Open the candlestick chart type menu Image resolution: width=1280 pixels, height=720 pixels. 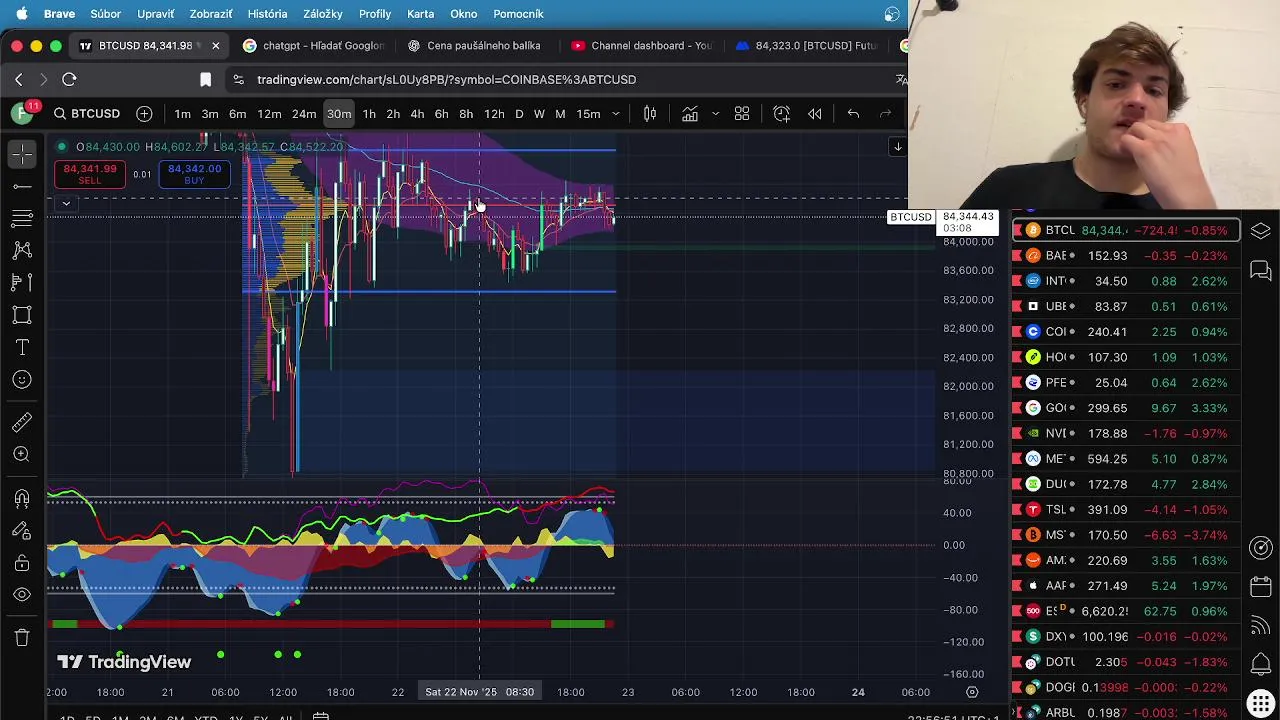[650, 114]
